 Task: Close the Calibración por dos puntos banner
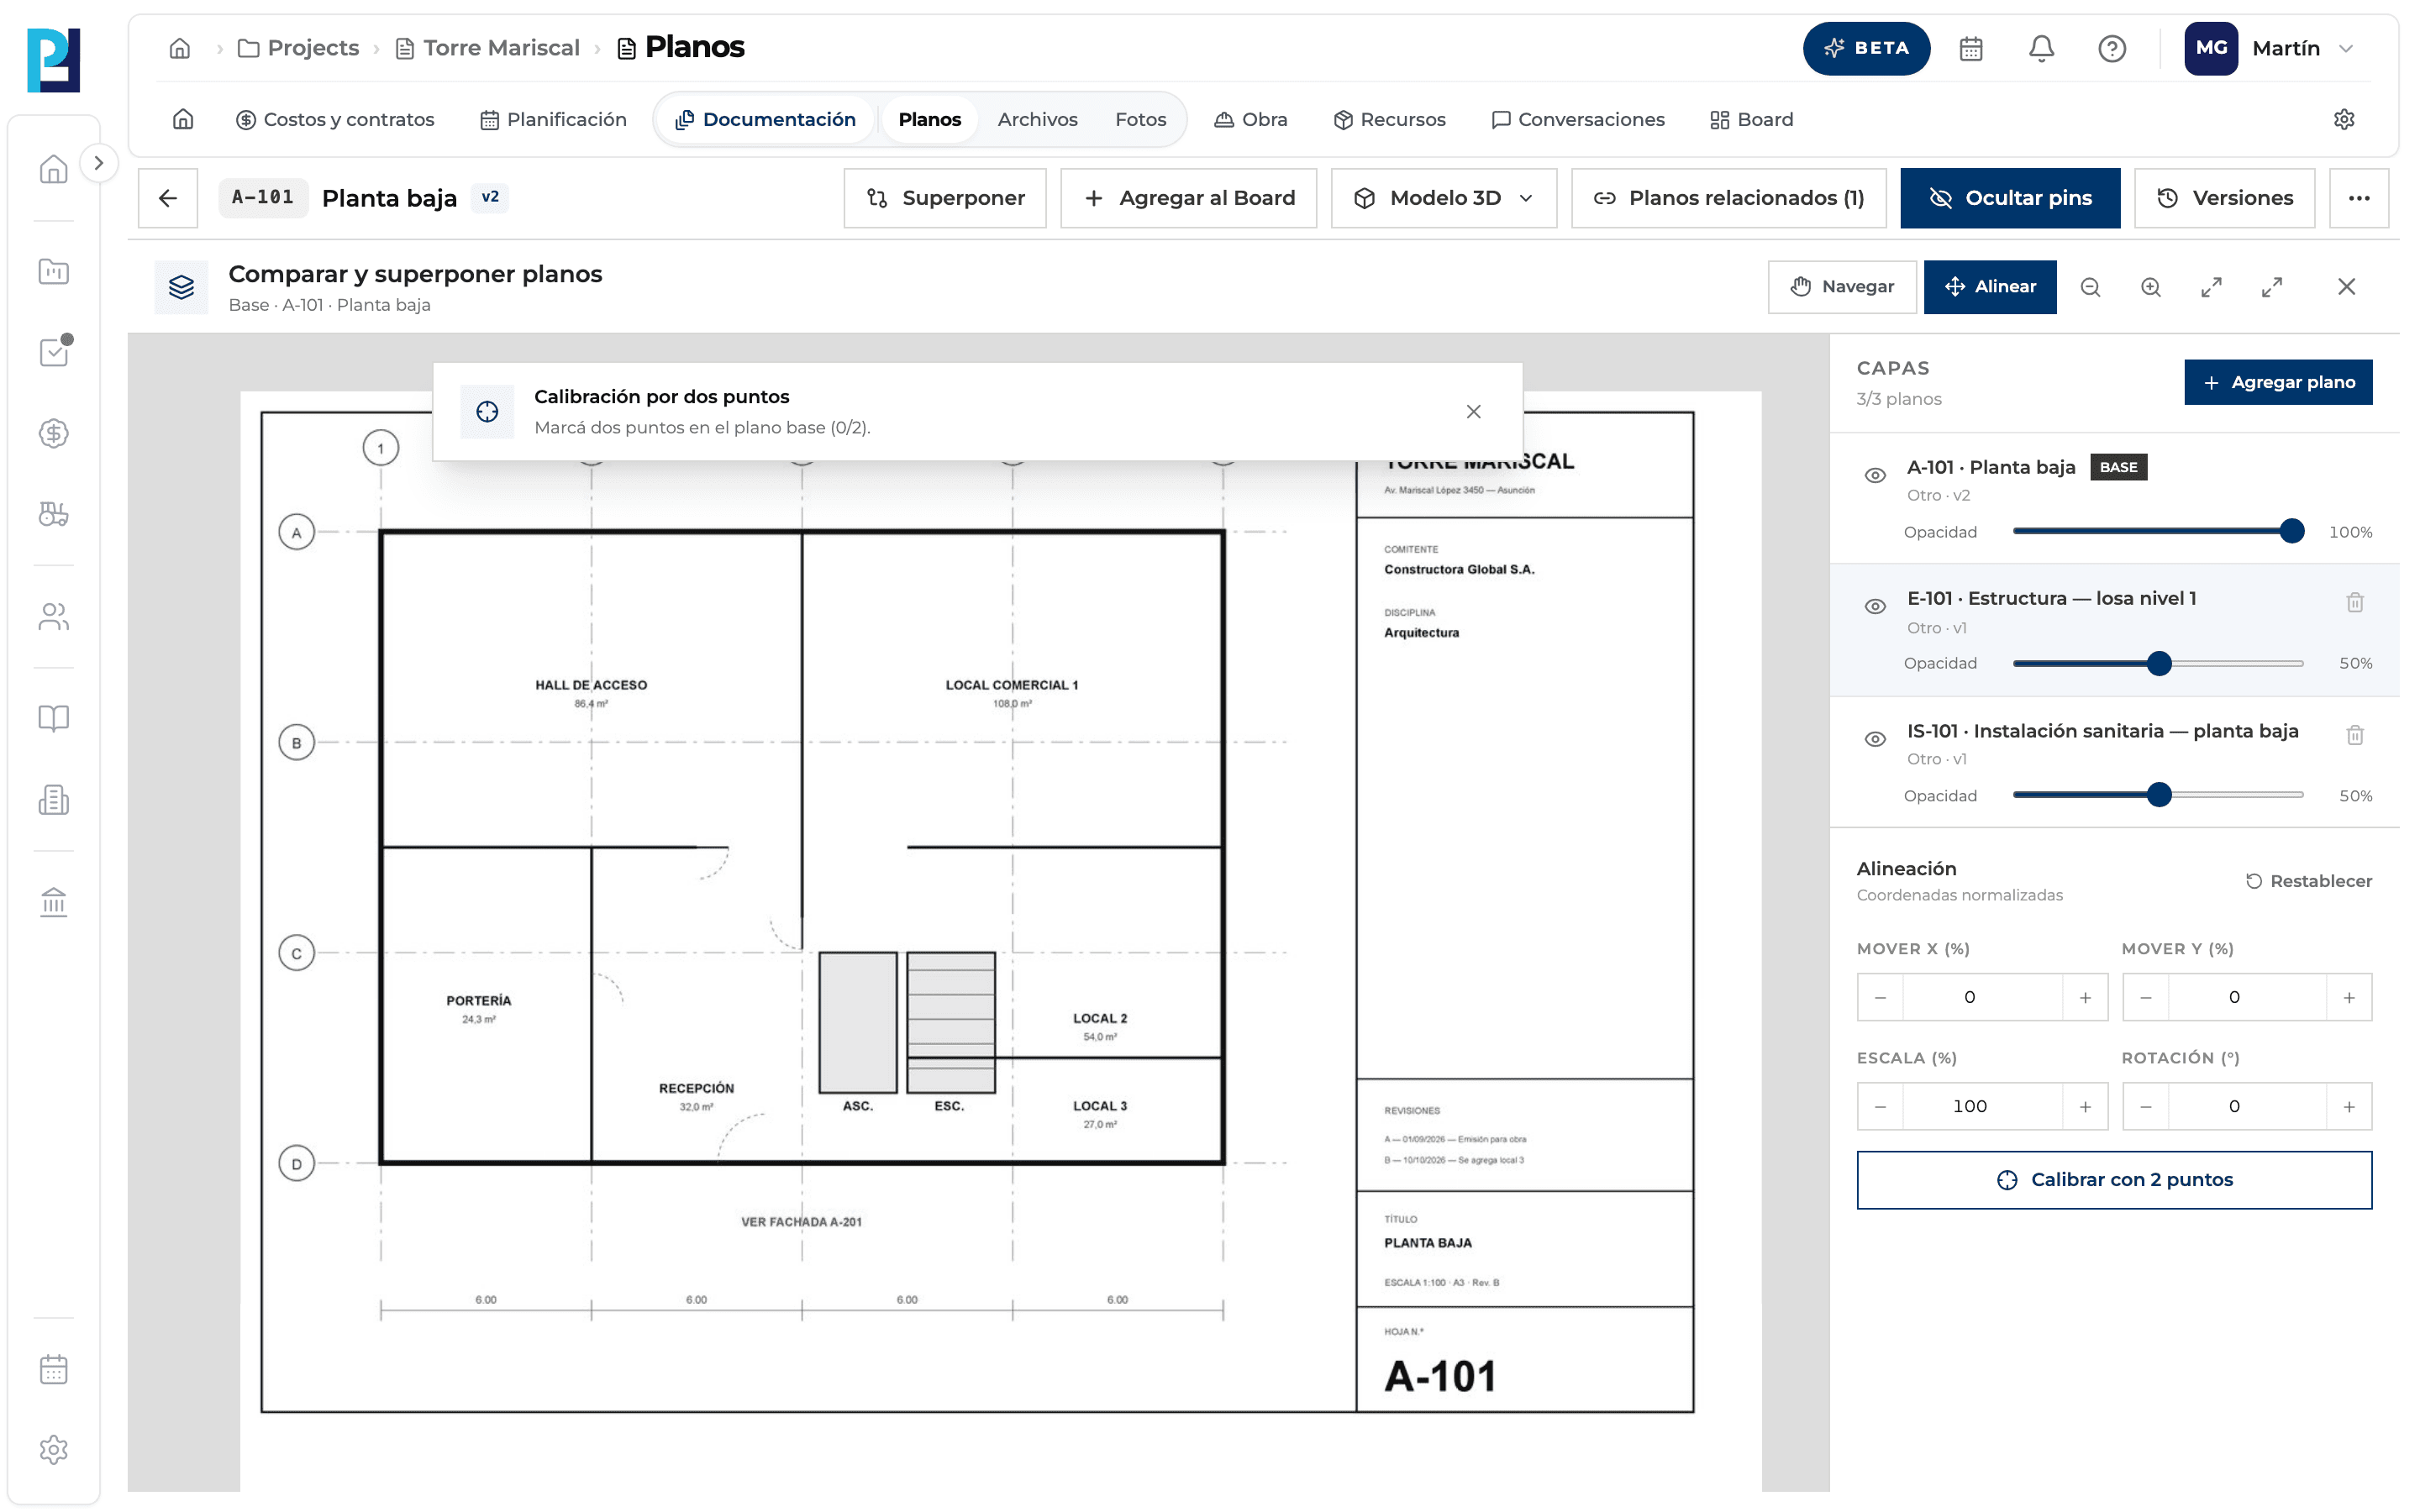[1473, 412]
